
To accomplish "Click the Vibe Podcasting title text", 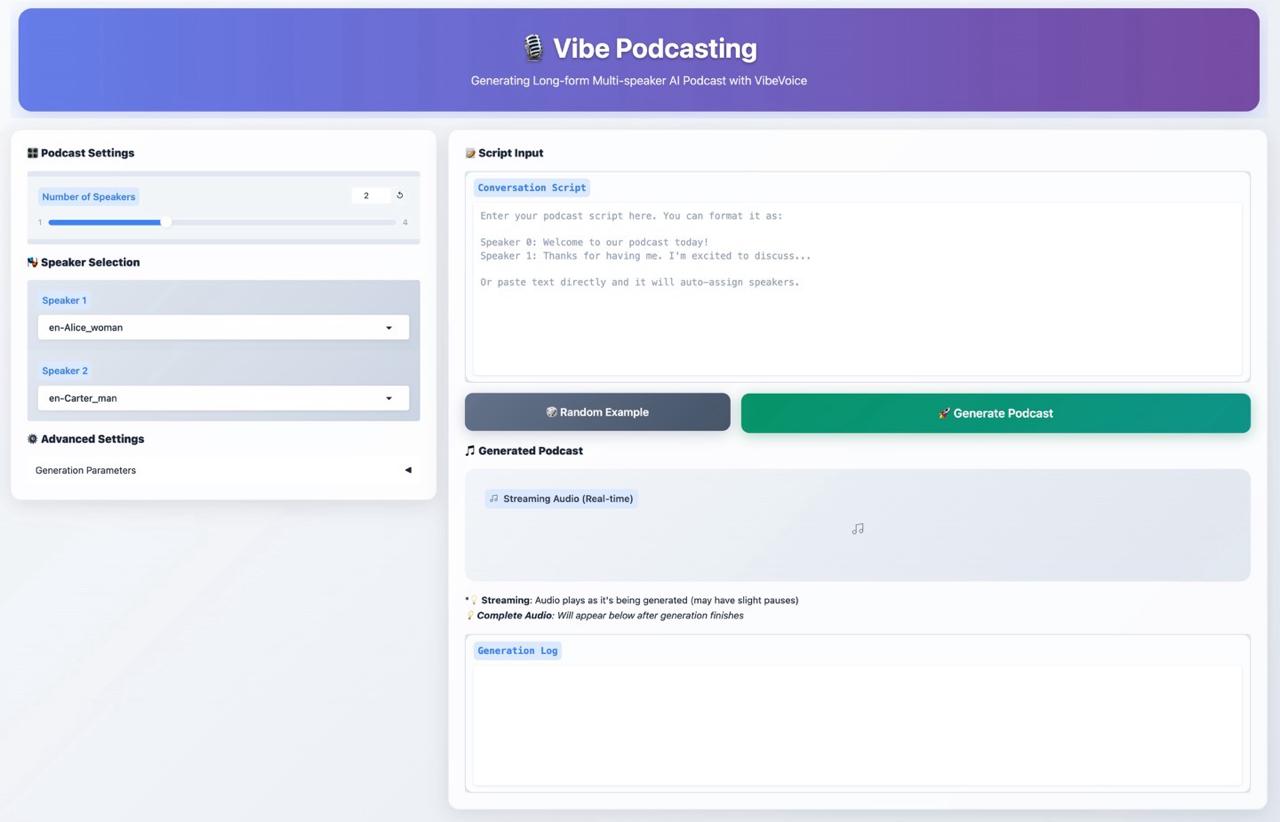I will (655, 48).
